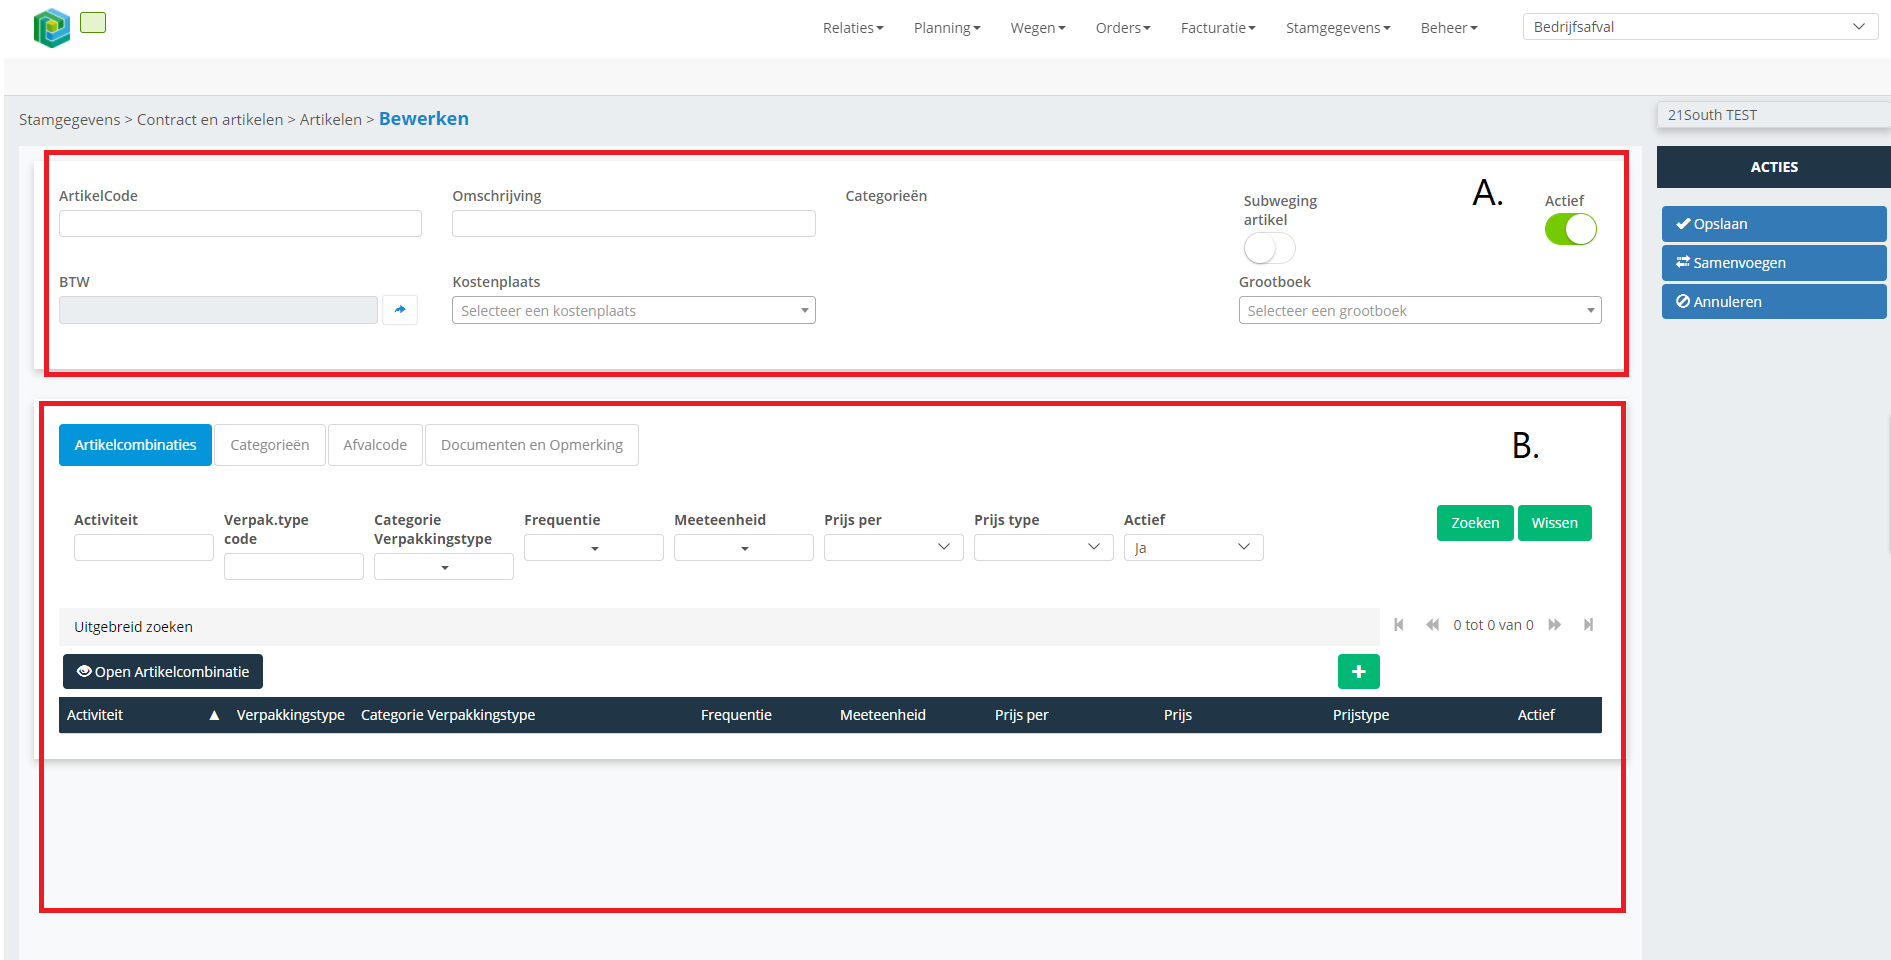Viewport: 1891px width, 960px height.
Task: Go to previous page of results
Action: [1432, 625]
